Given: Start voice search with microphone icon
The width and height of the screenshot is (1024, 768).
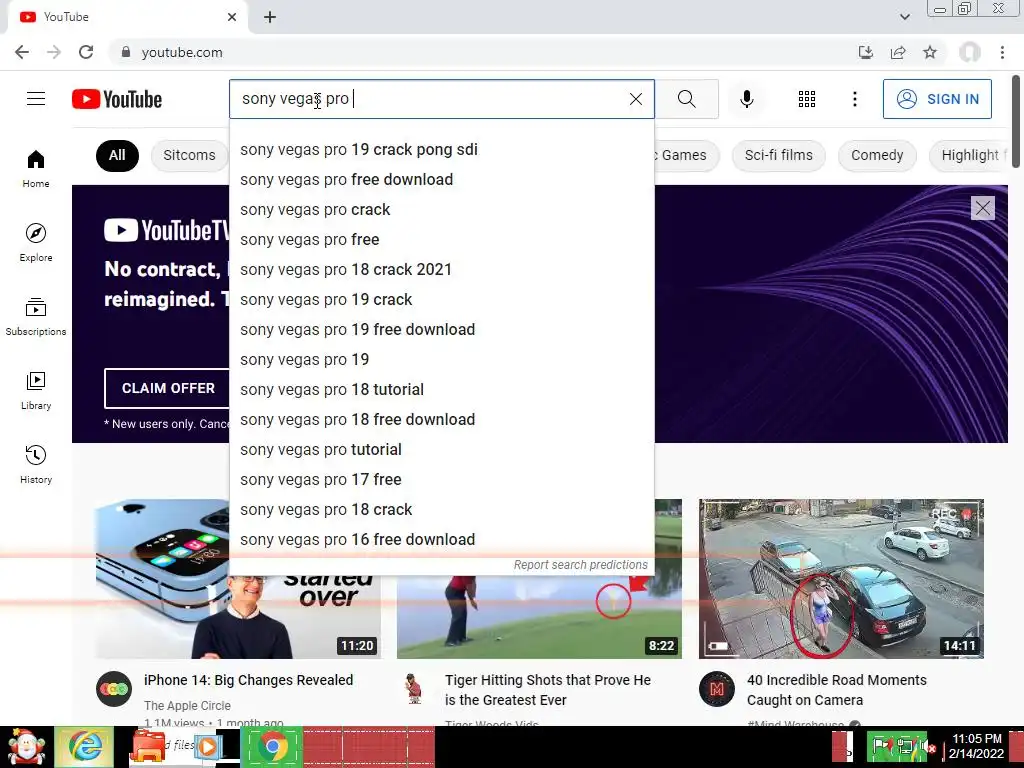Looking at the screenshot, I should point(746,99).
